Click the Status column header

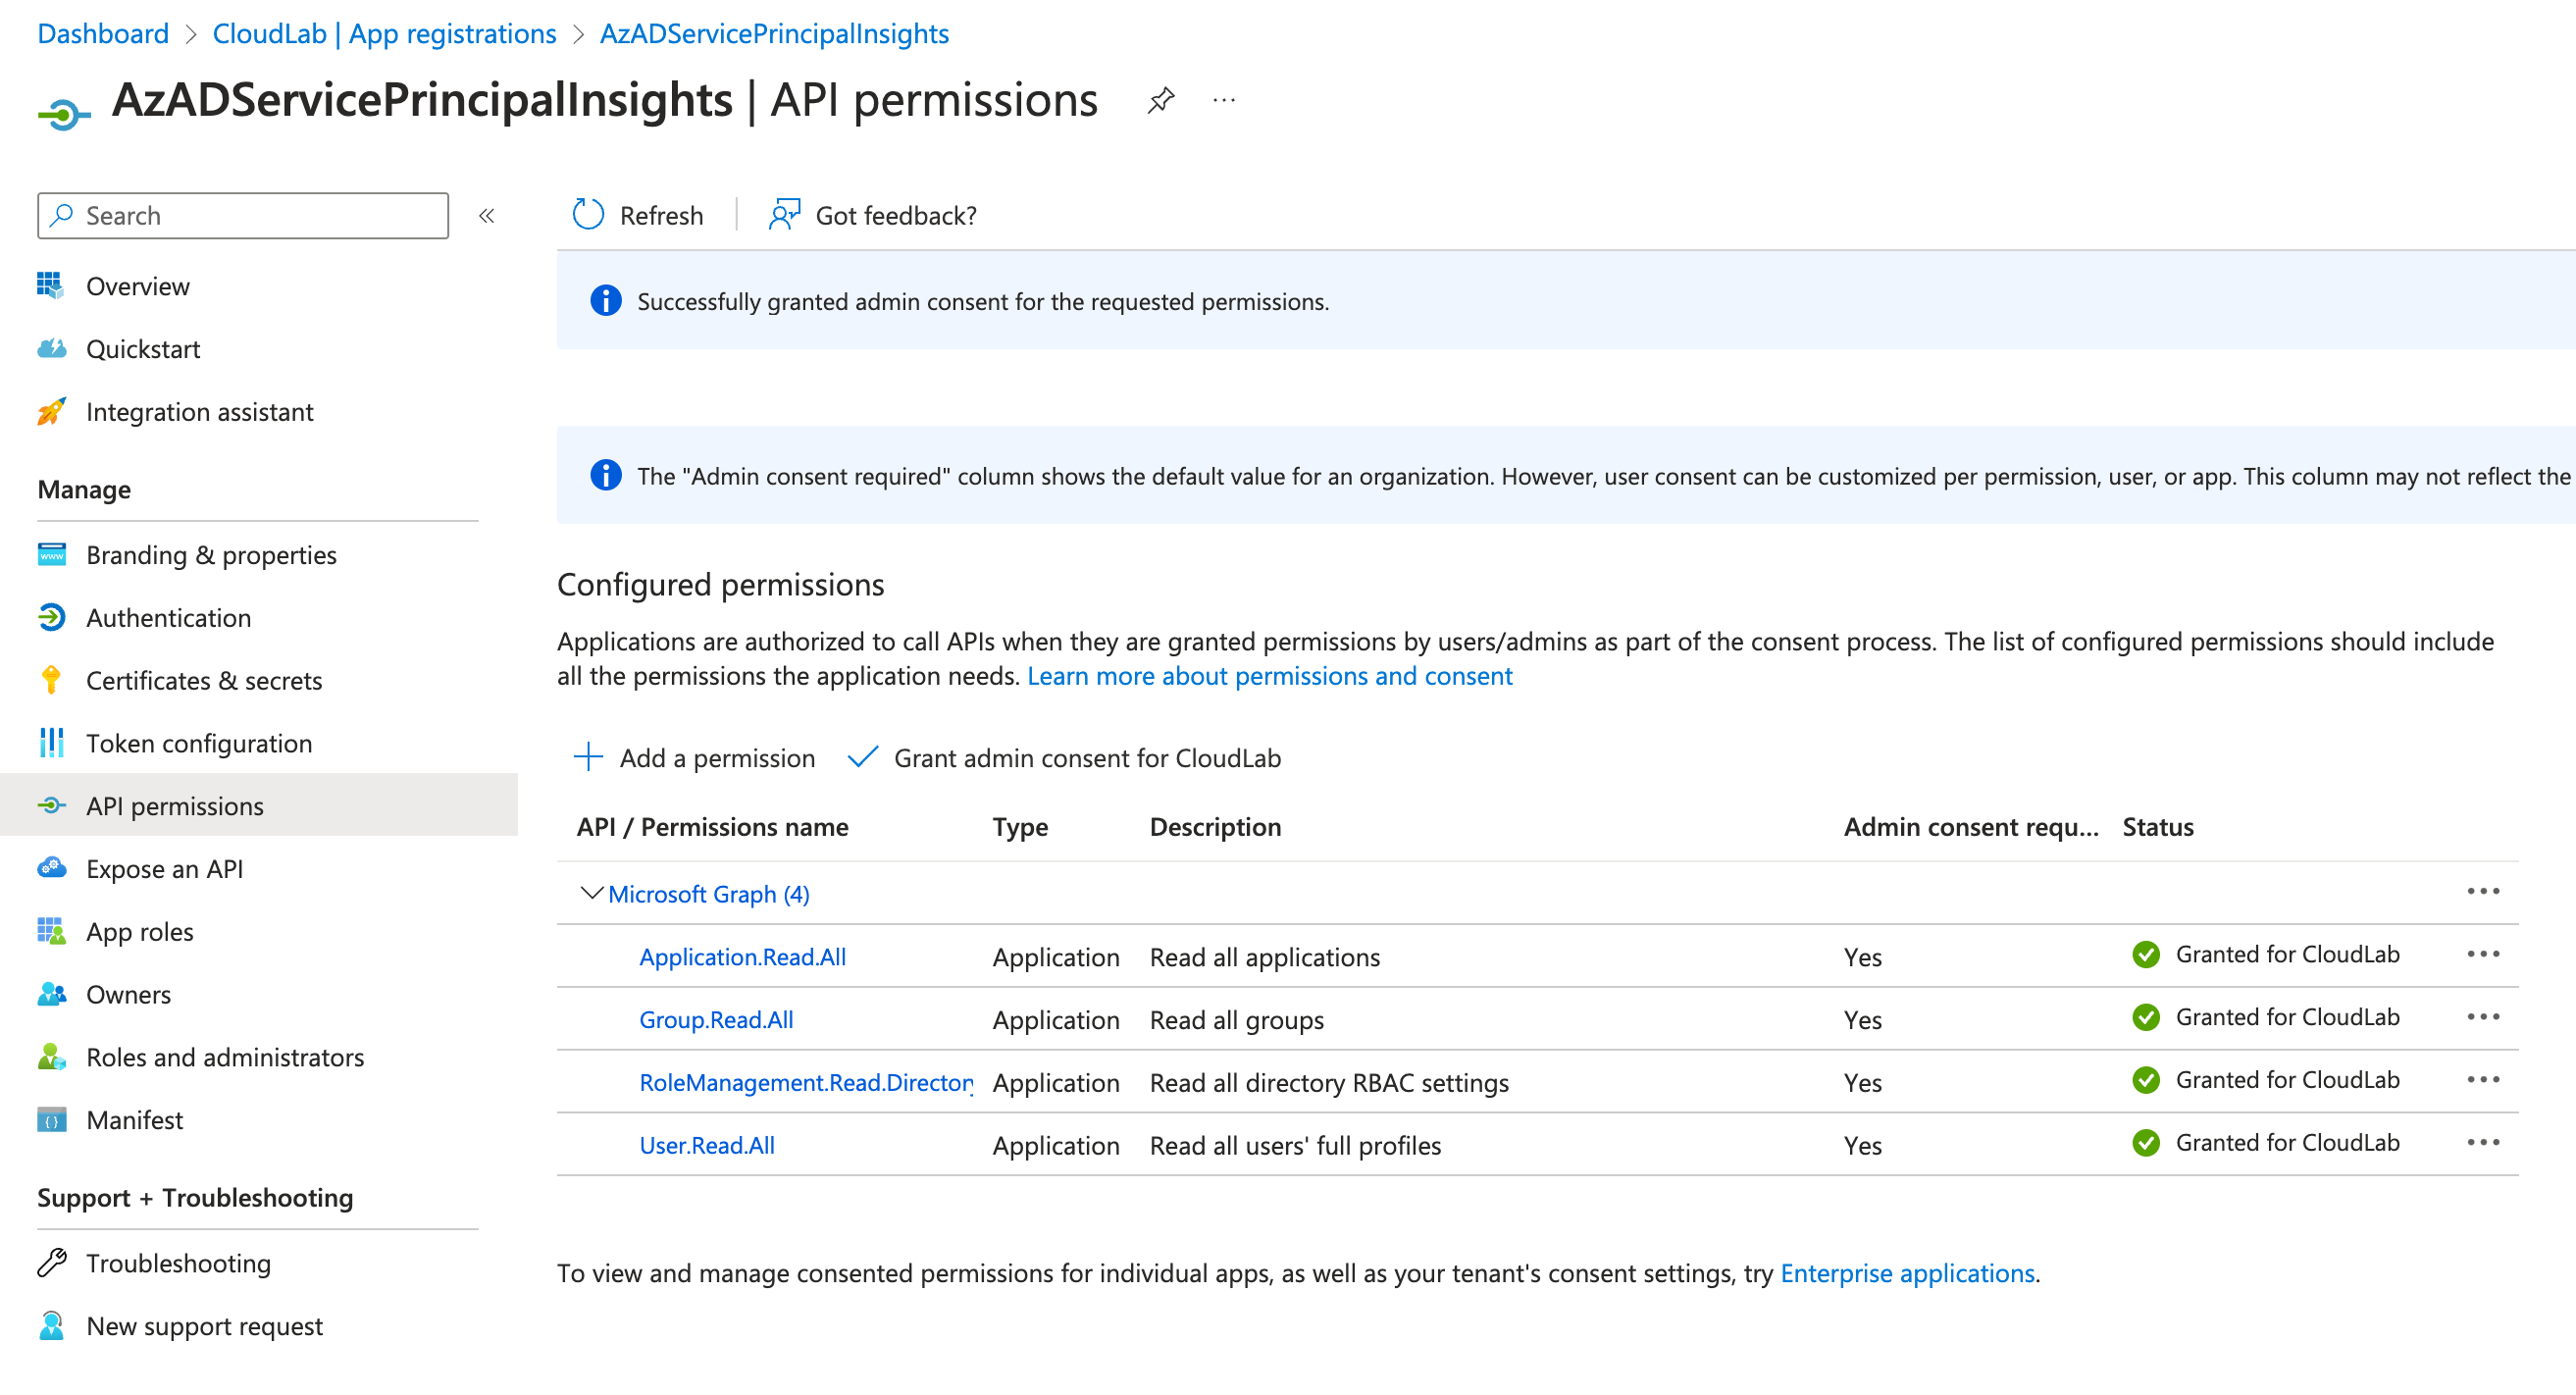(x=2158, y=827)
